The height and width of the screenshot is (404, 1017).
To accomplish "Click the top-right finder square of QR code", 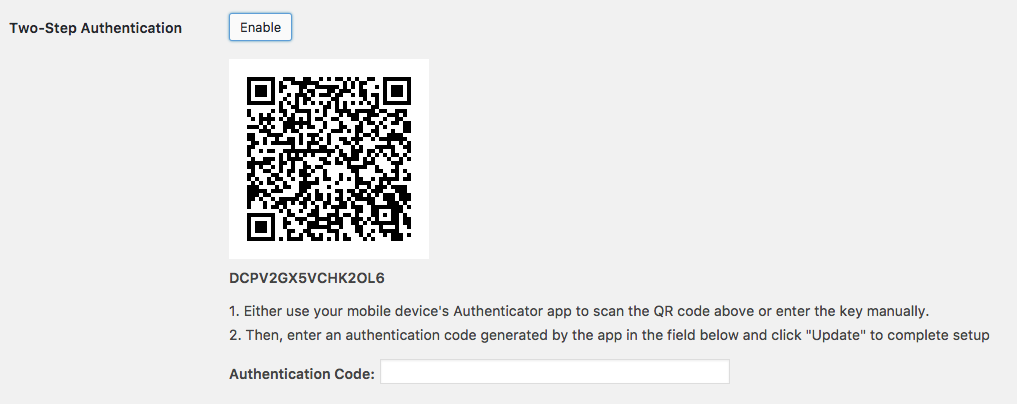I will click(x=397, y=91).
